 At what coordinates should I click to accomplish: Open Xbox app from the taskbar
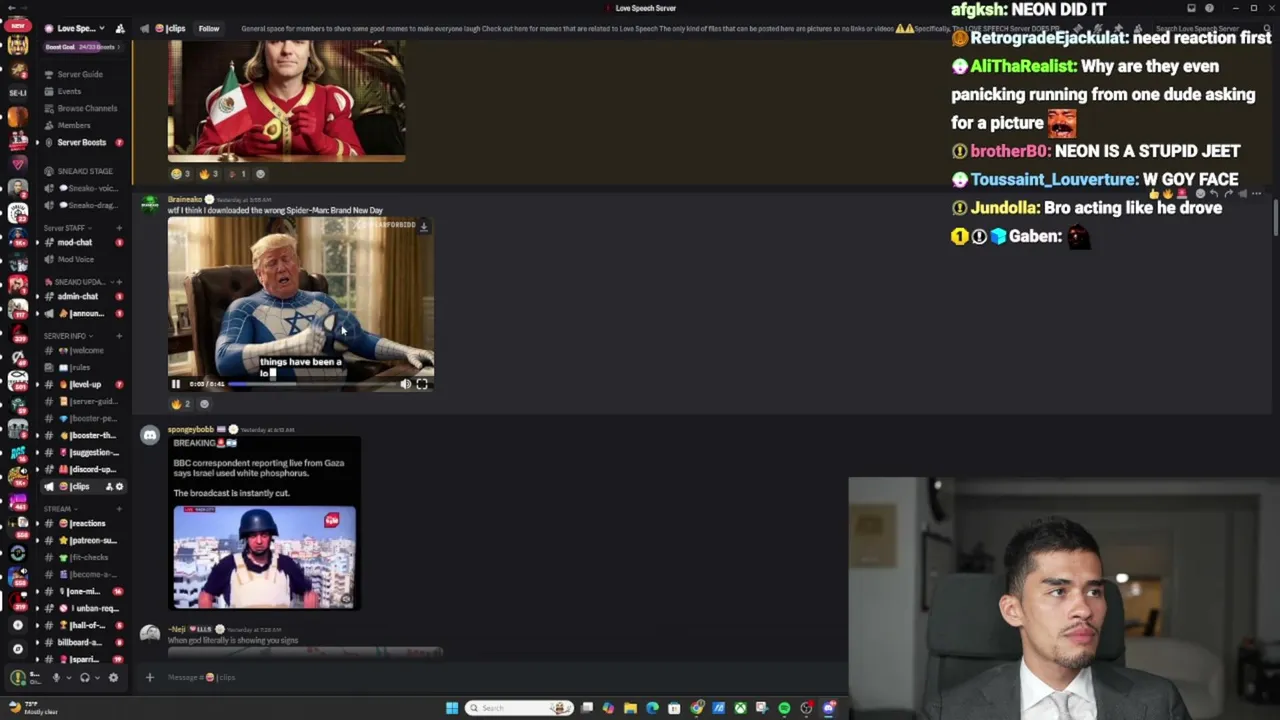(x=740, y=708)
